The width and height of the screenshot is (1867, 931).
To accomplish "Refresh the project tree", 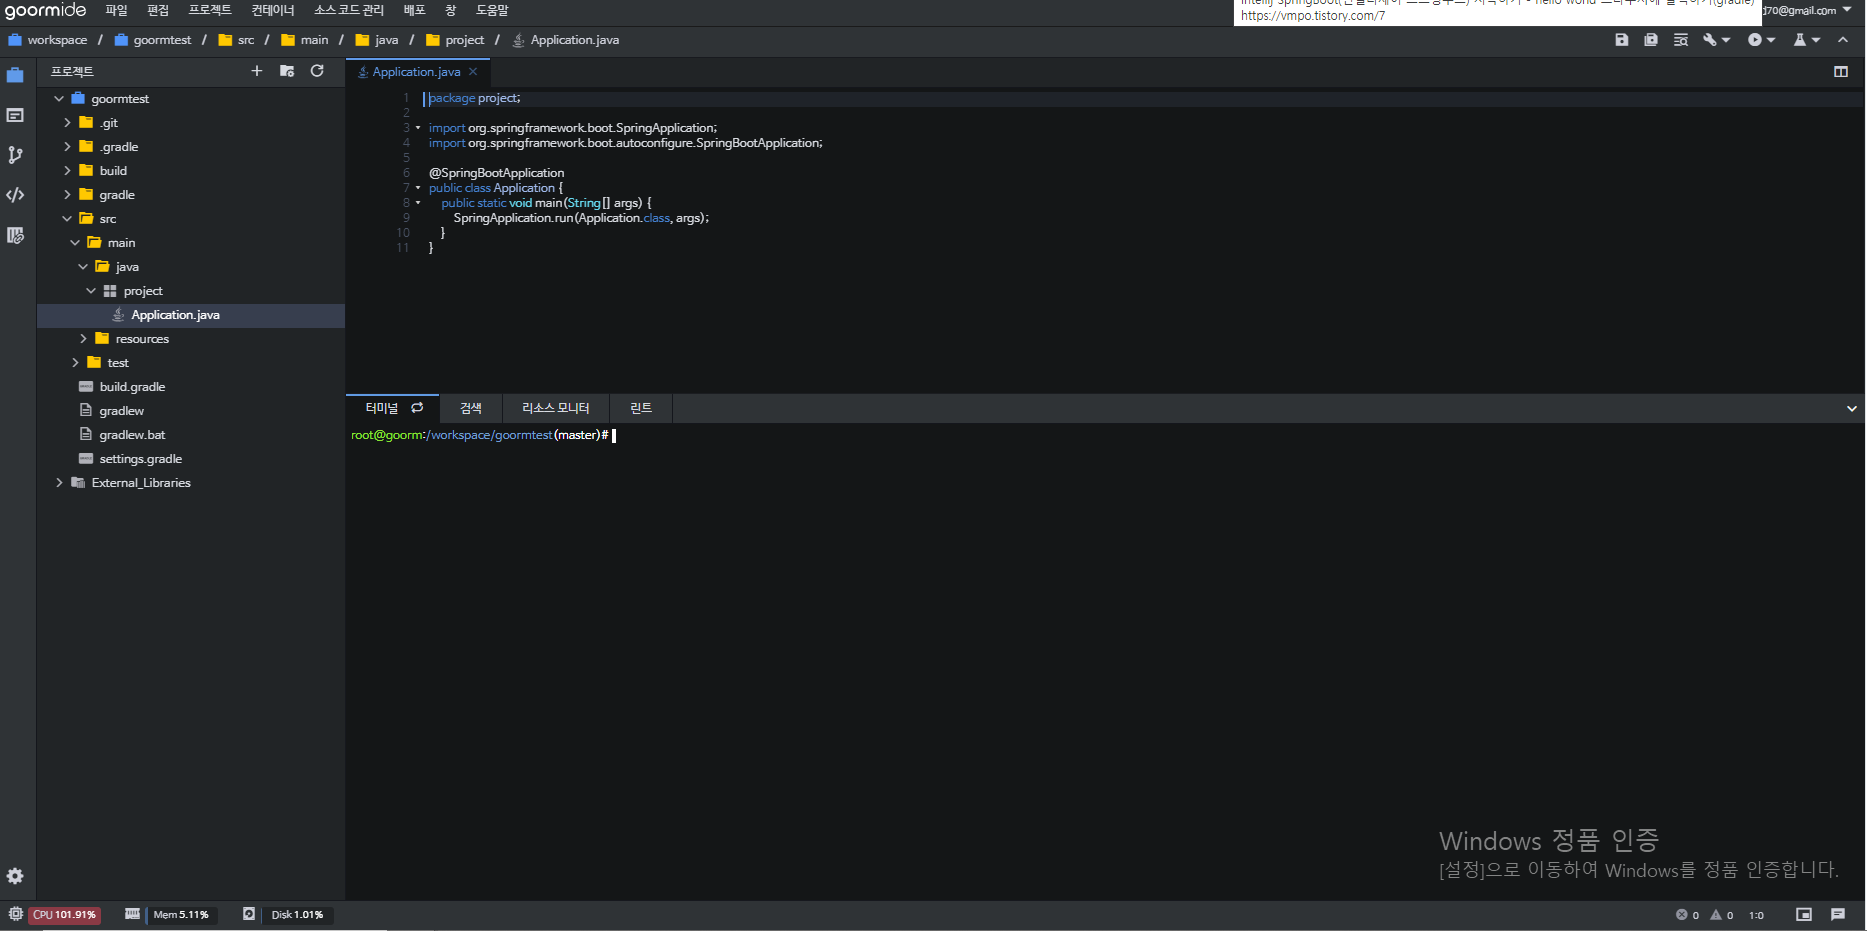I will click(x=317, y=71).
